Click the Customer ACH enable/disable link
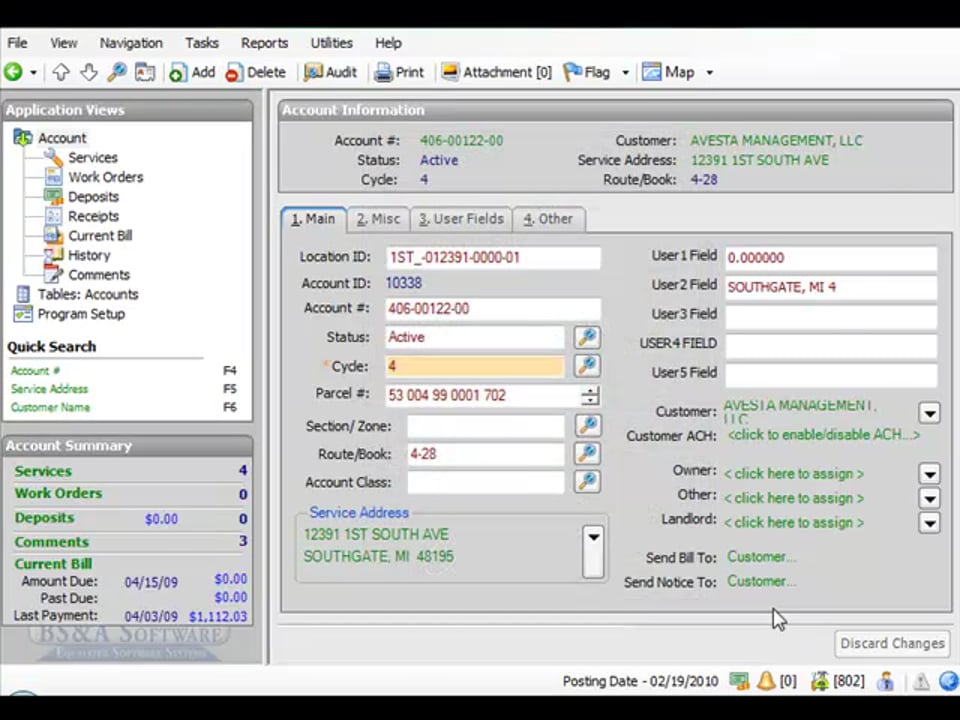960x720 pixels. point(823,435)
